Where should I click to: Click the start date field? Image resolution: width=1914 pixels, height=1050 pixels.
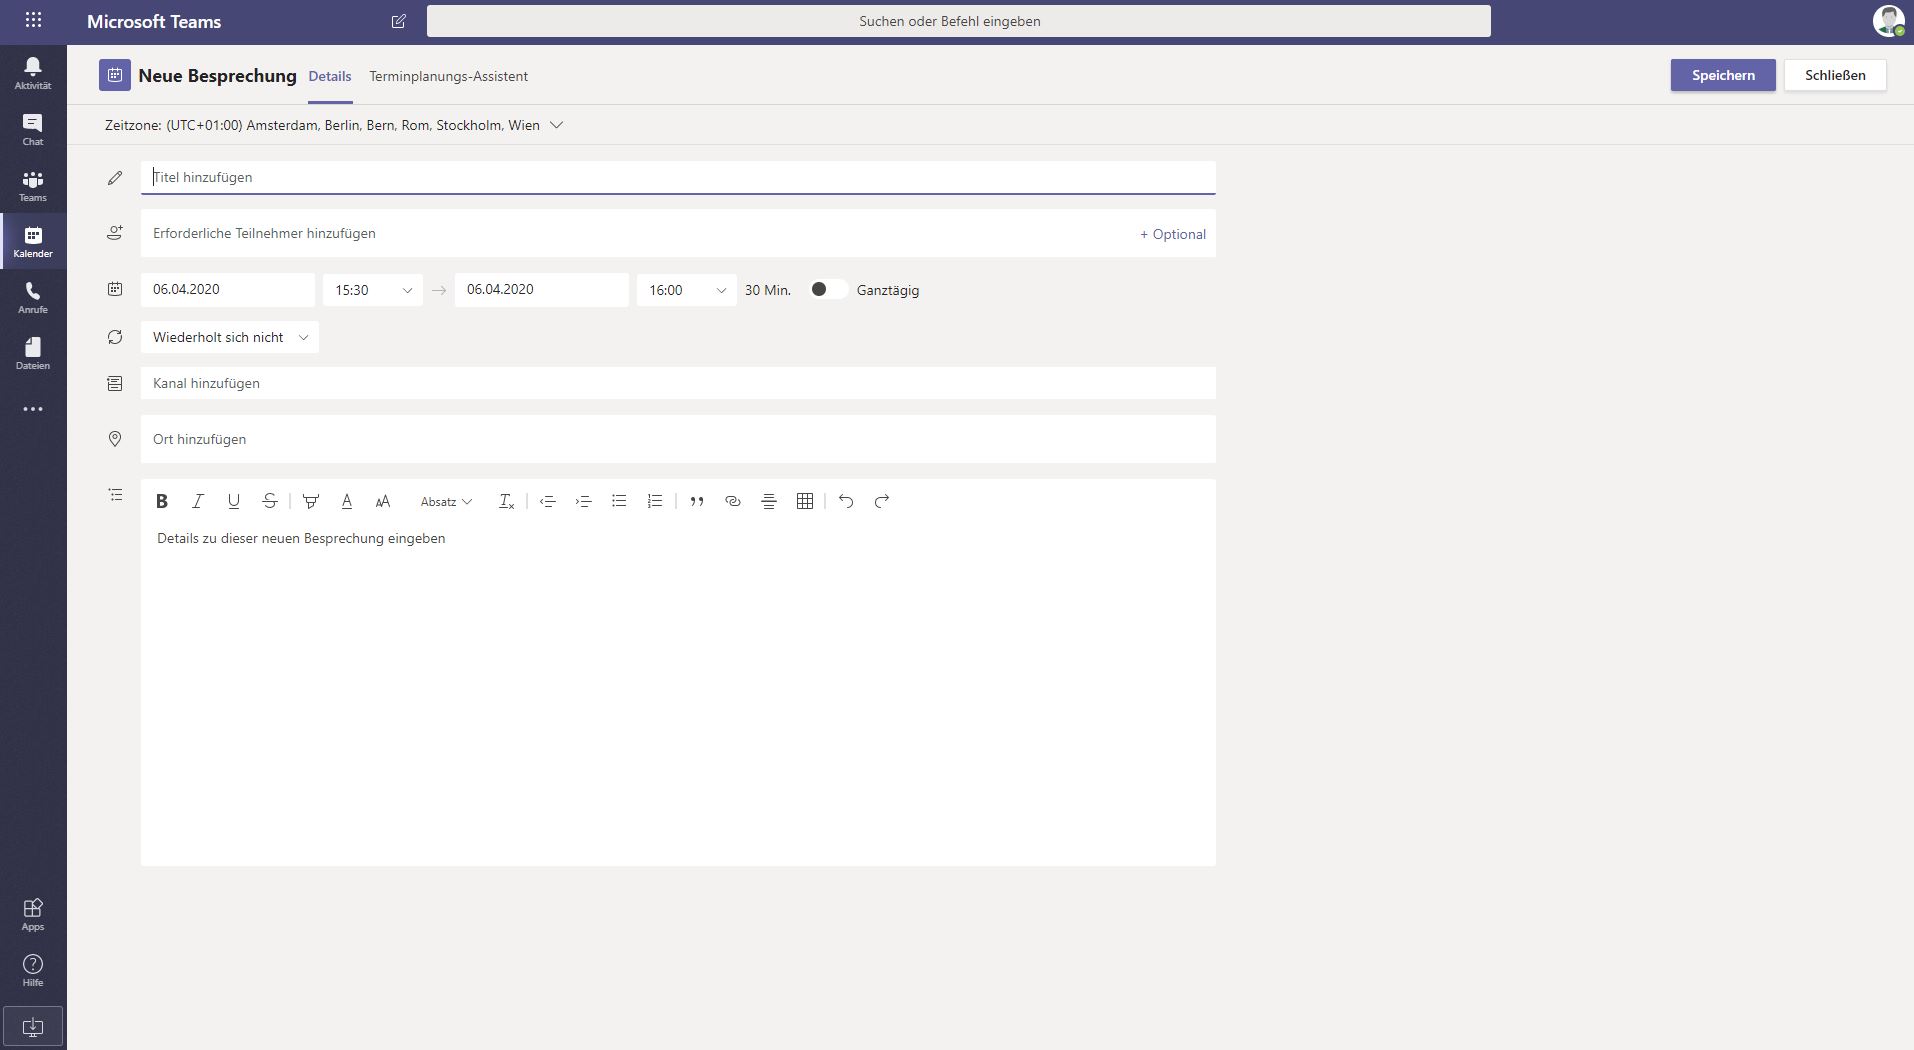(228, 290)
